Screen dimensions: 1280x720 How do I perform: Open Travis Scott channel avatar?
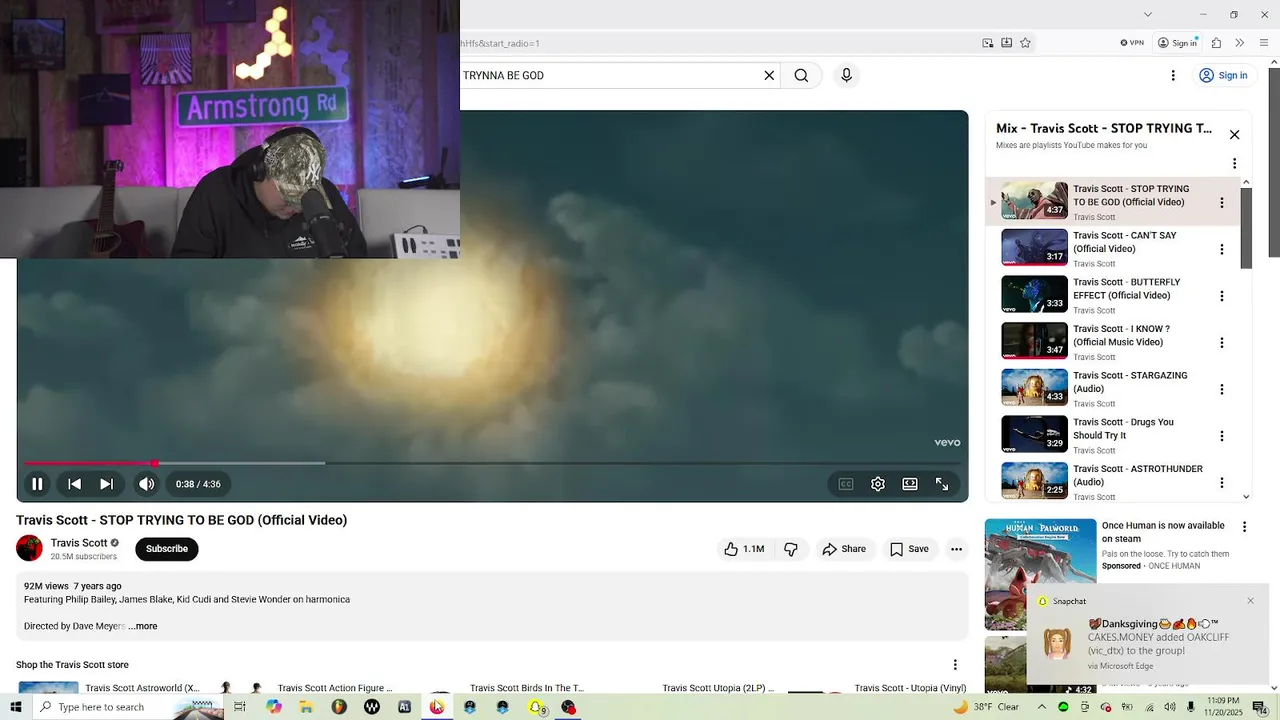click(30, 548)
